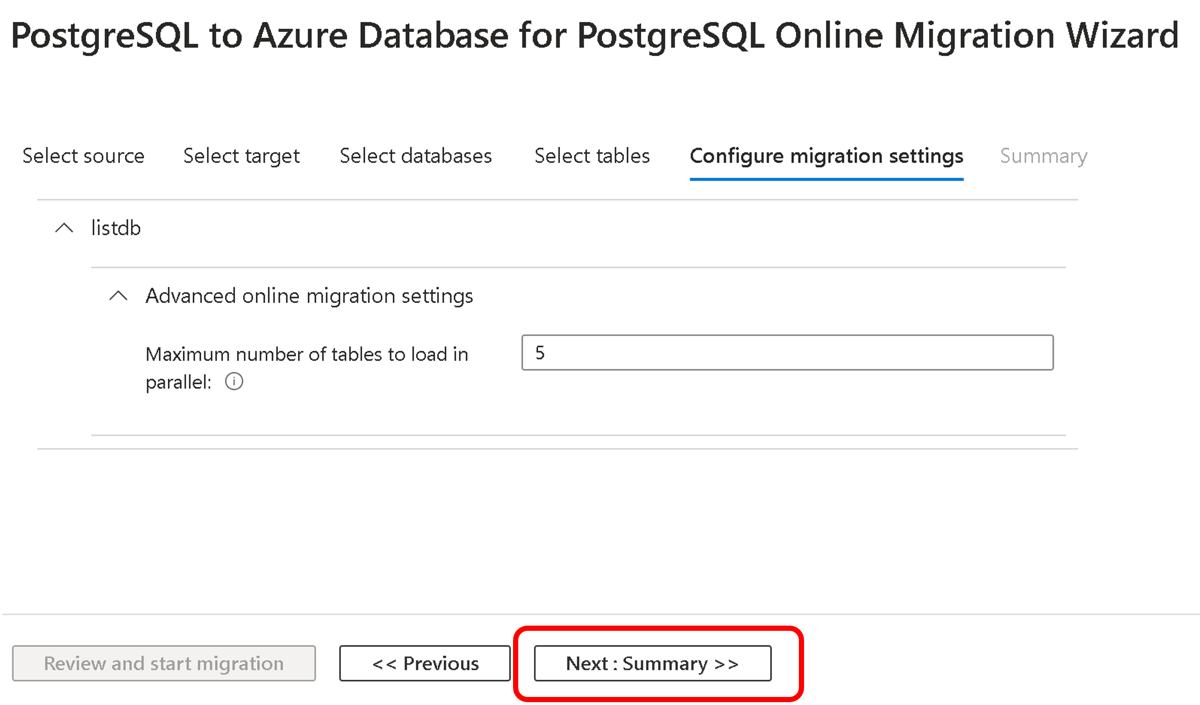Click the info icon beside parallel tables label
1200x705 pixels.
235,382
